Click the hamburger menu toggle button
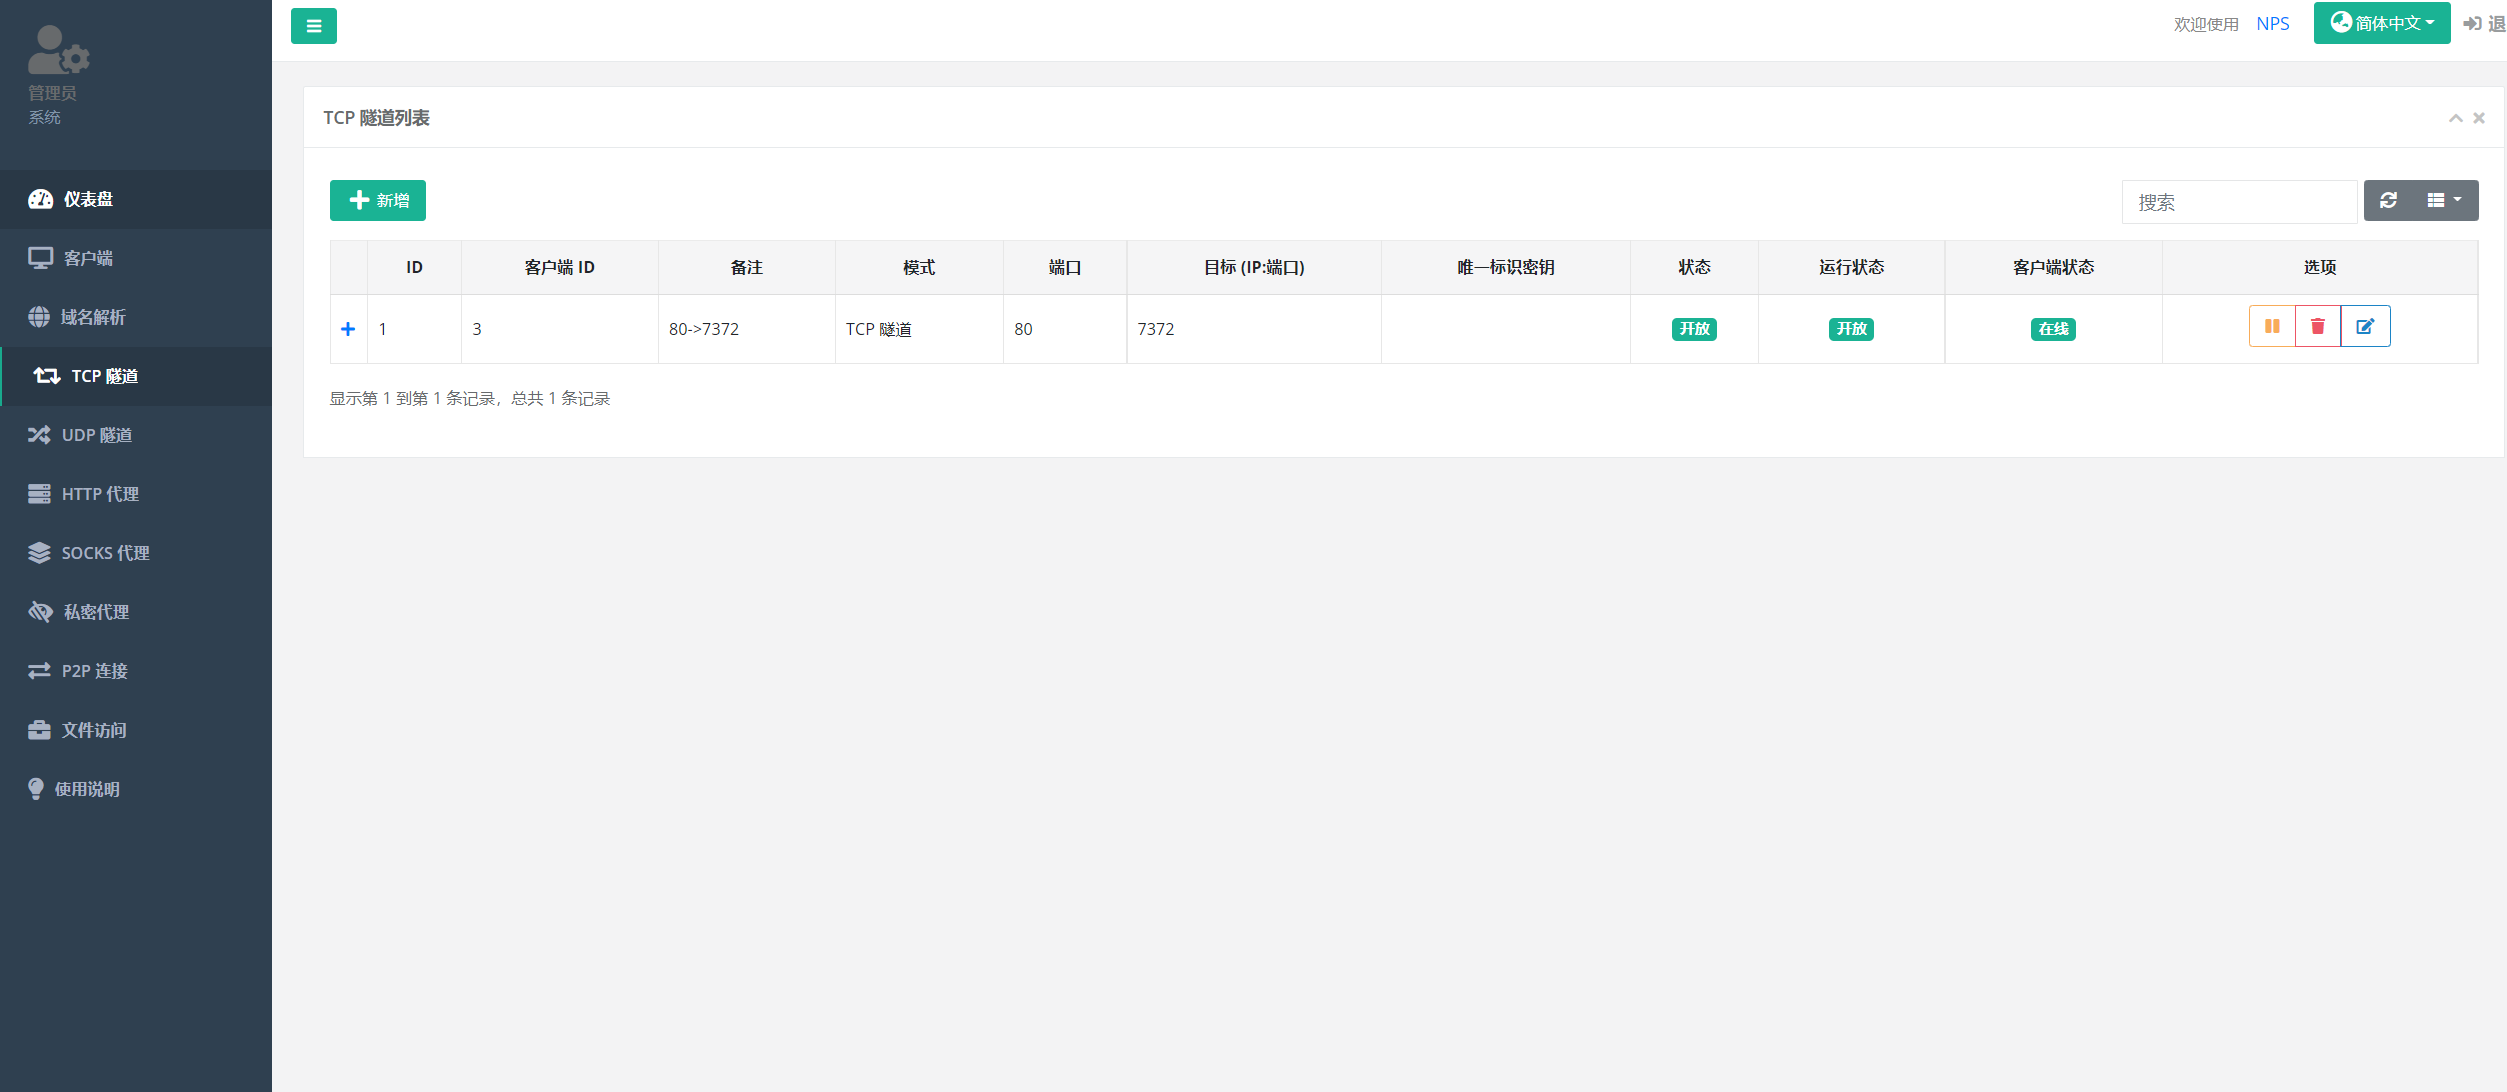2507x1092 pixels. [x=313, y=26]
